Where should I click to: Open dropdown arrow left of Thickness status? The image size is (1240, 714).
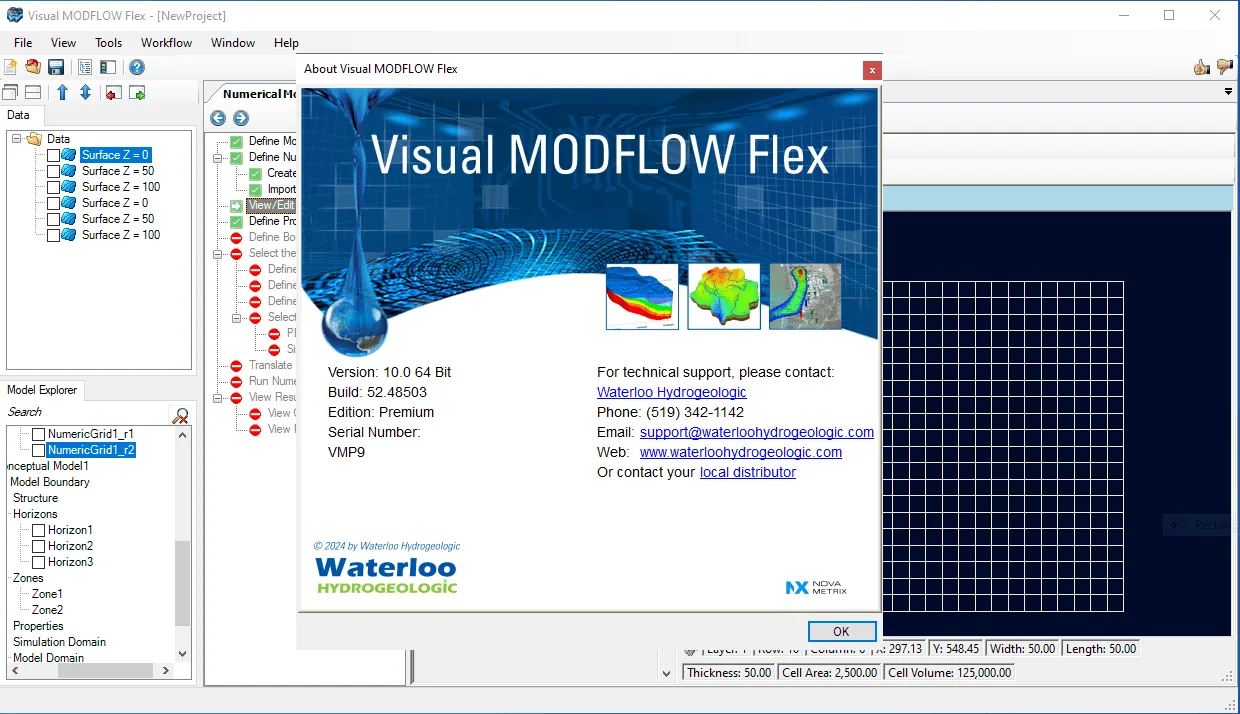click(668, 673)
